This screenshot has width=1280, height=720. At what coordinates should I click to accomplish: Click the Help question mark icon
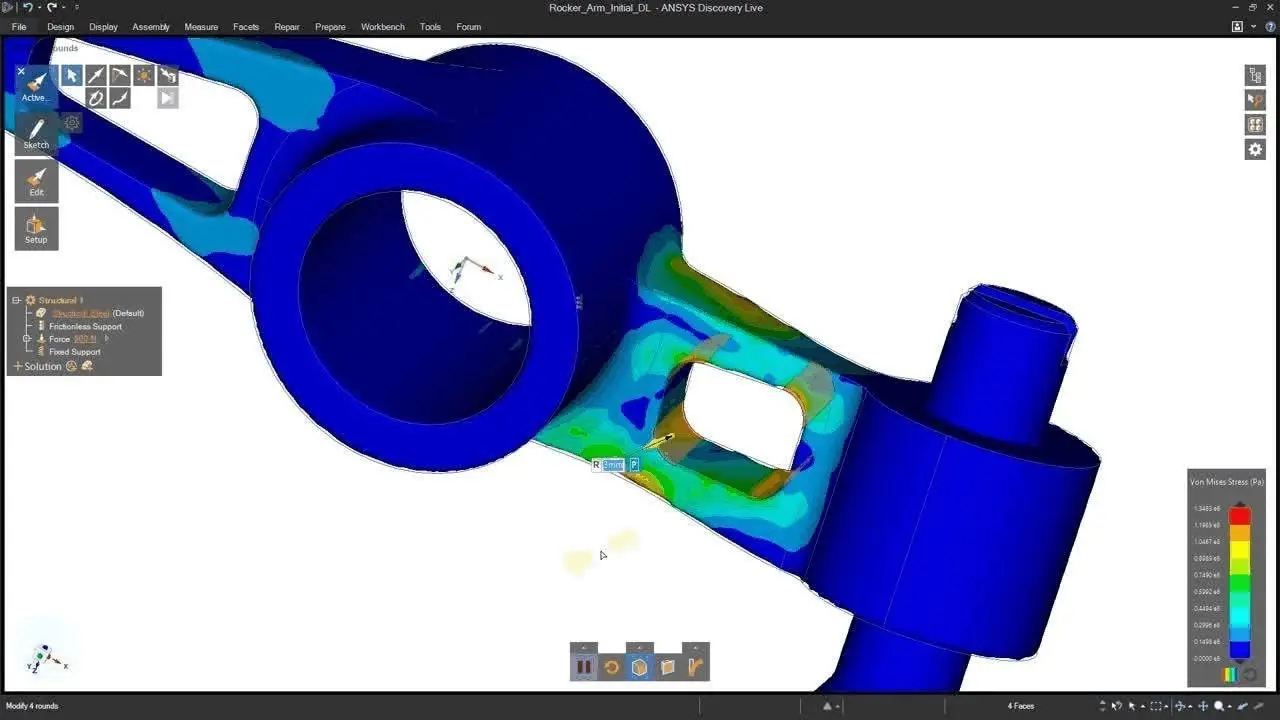point(1270,27)
